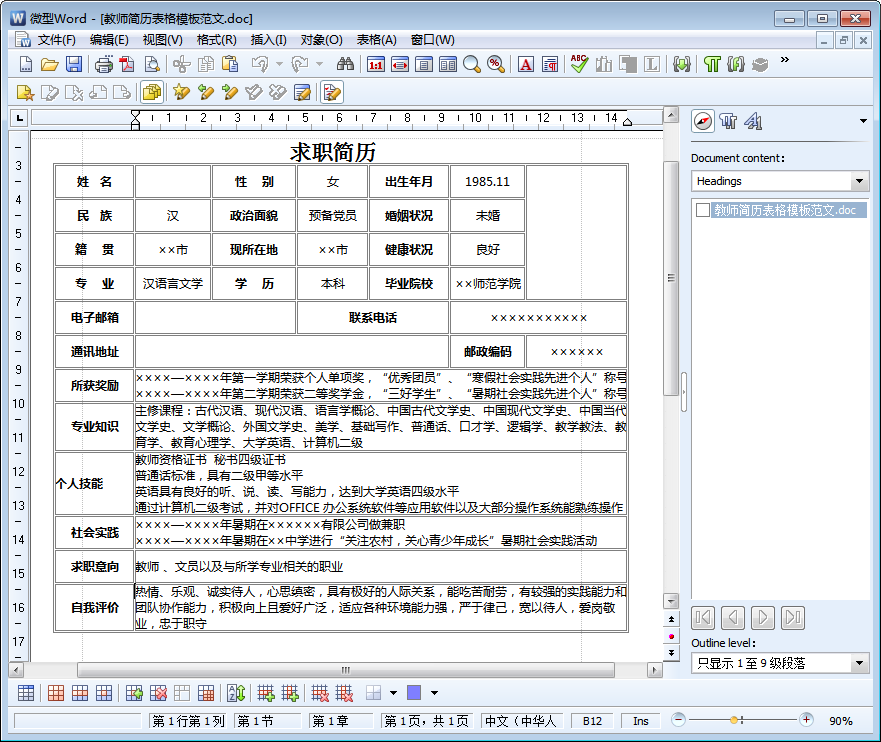Open the table borders dropdown arrow
The image size is (881, 742).
point(393,693)
